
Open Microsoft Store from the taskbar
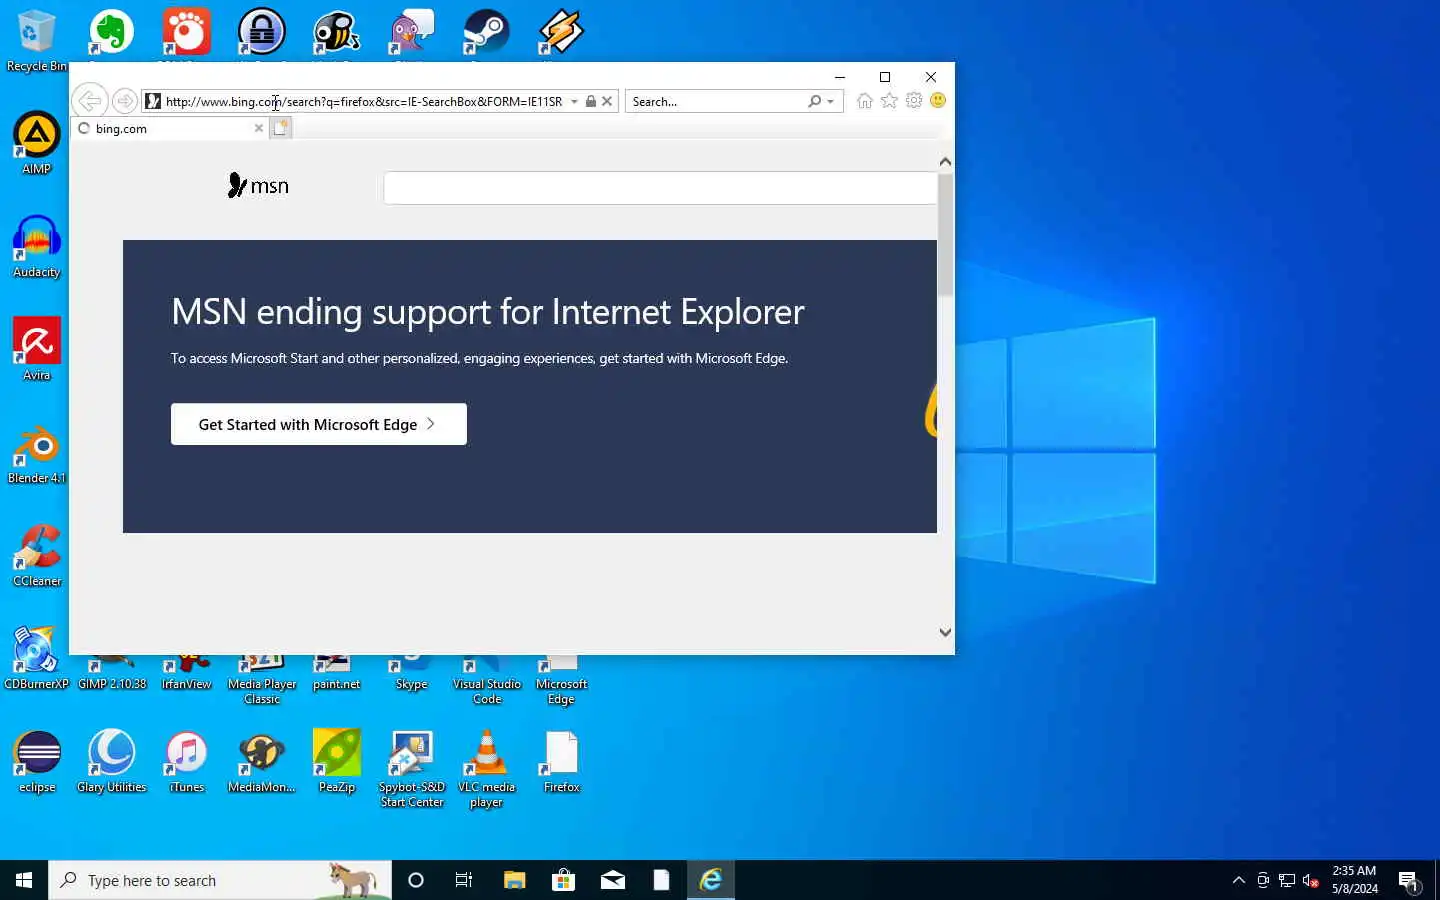563,880
